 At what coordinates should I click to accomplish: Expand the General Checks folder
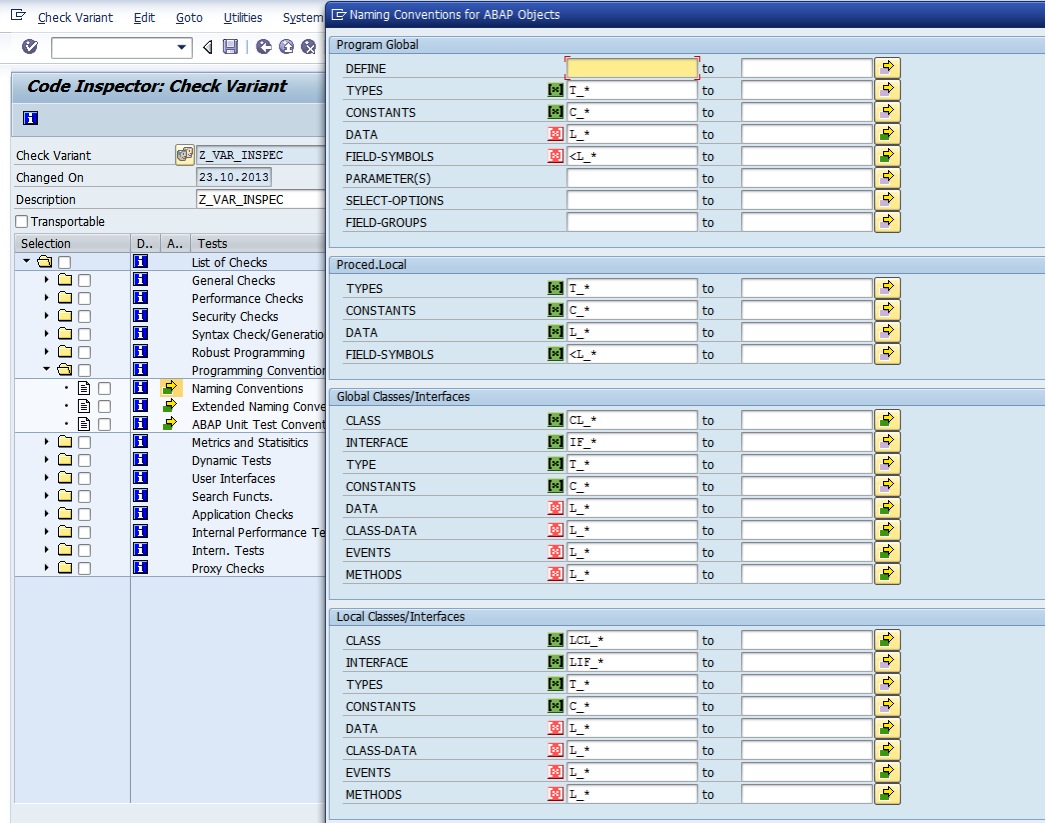click(x=46, y=279)
